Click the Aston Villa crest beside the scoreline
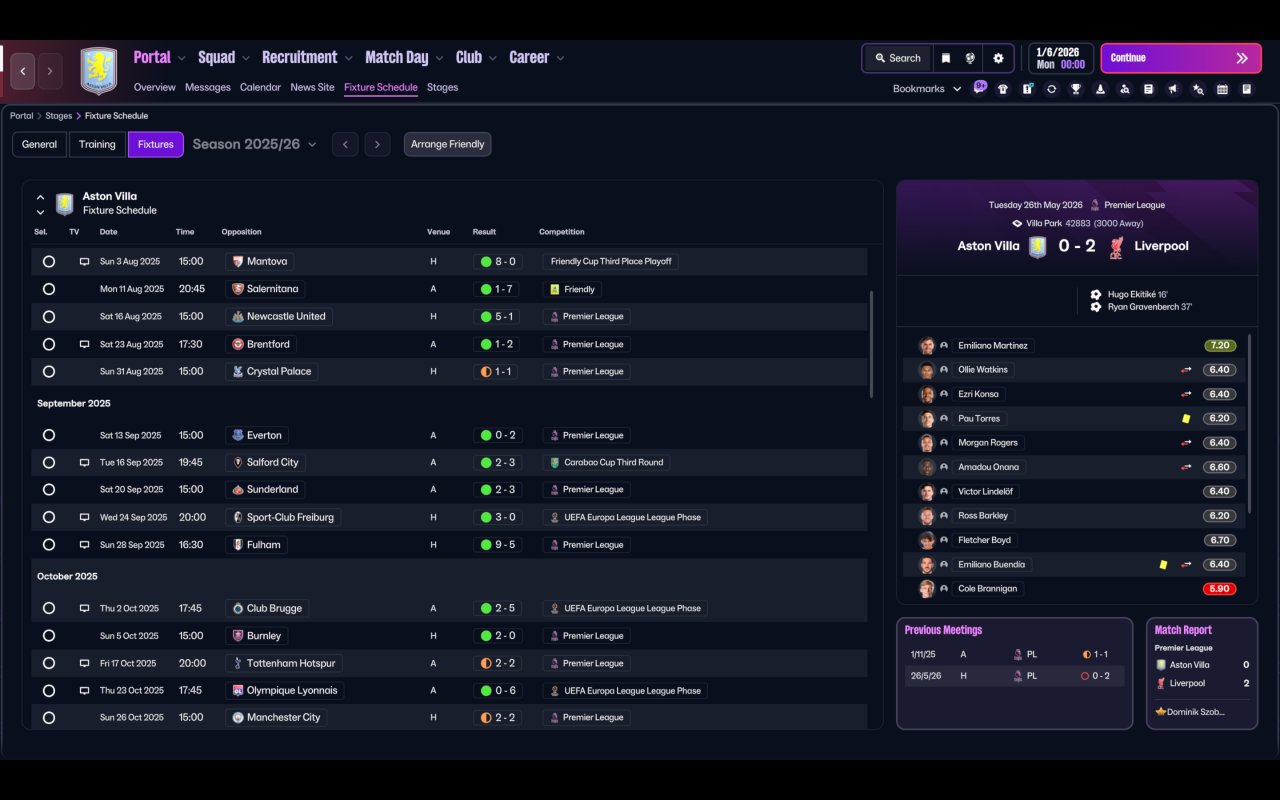The image size is (1280, 800). click(x=1037, y=246)
